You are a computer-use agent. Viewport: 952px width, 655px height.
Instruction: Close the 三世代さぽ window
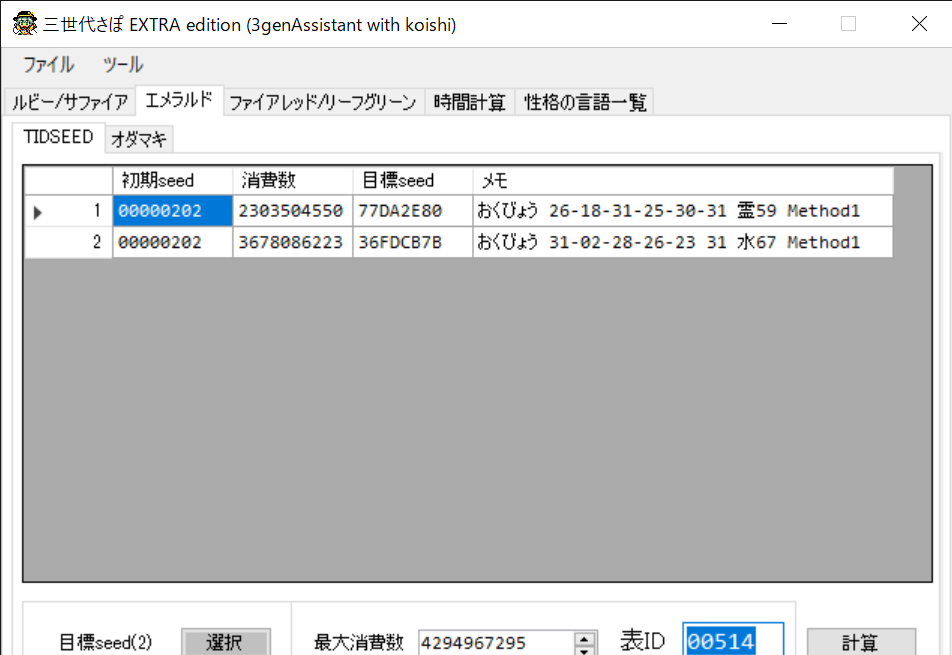919,24
